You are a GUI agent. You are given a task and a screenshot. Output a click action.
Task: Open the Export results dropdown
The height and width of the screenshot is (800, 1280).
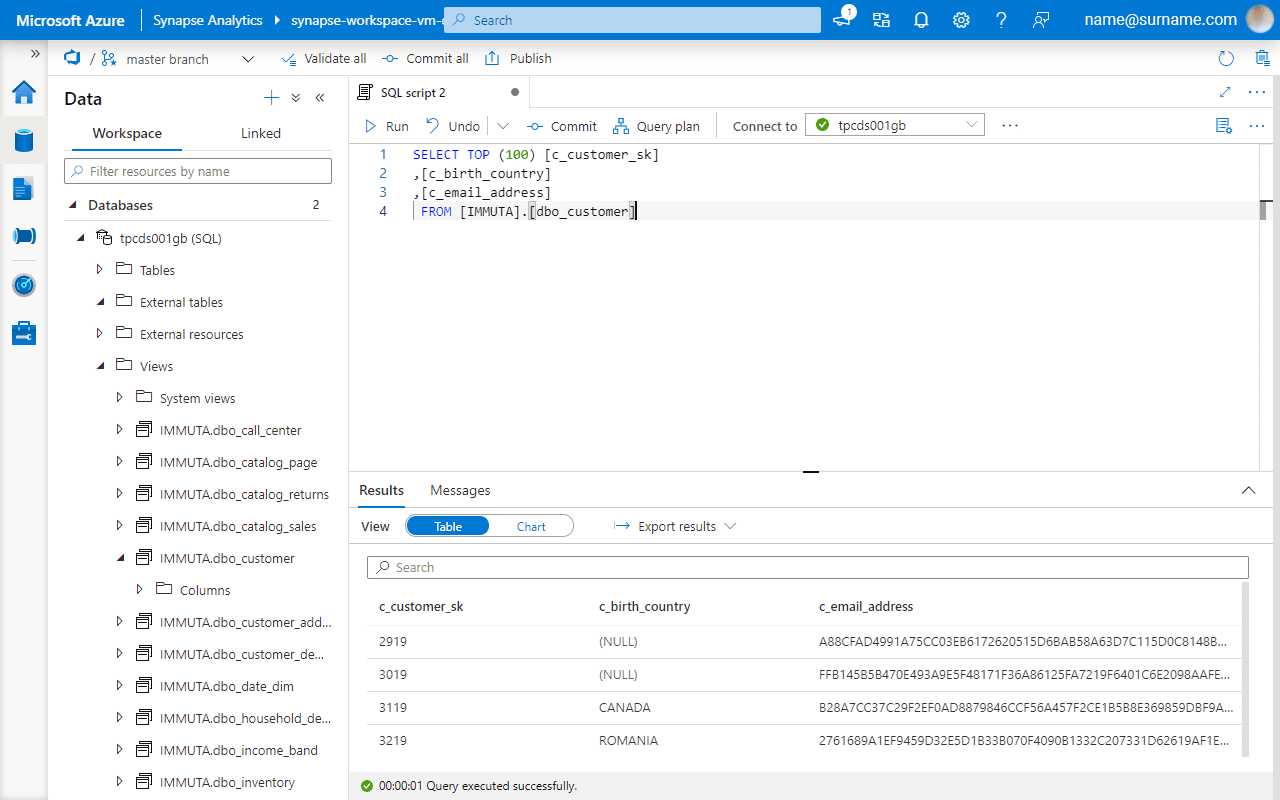click(675, 526)
